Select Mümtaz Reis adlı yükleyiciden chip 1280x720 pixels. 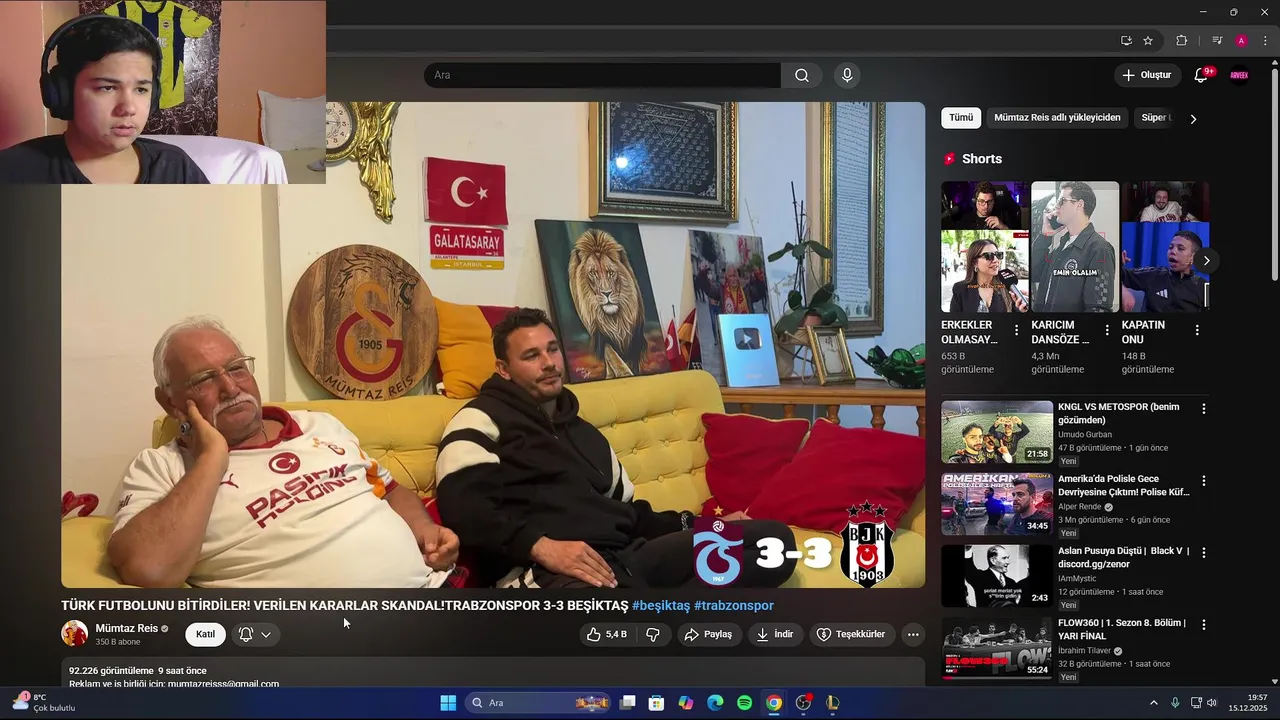1057,117
